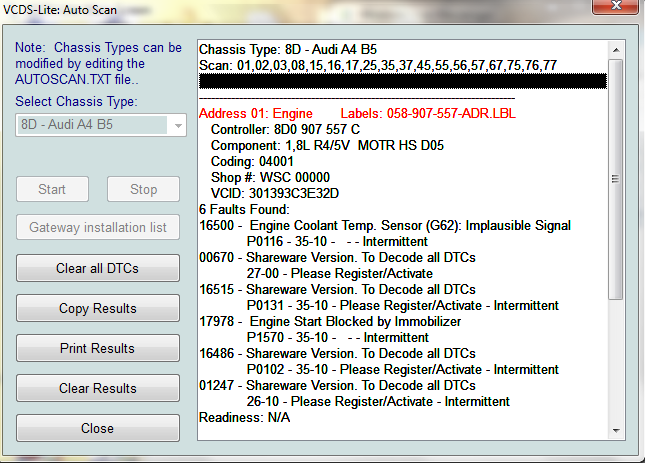The image size is (645, 466).
Task: Clear Results from the scan window
Action: click(98, 388)
